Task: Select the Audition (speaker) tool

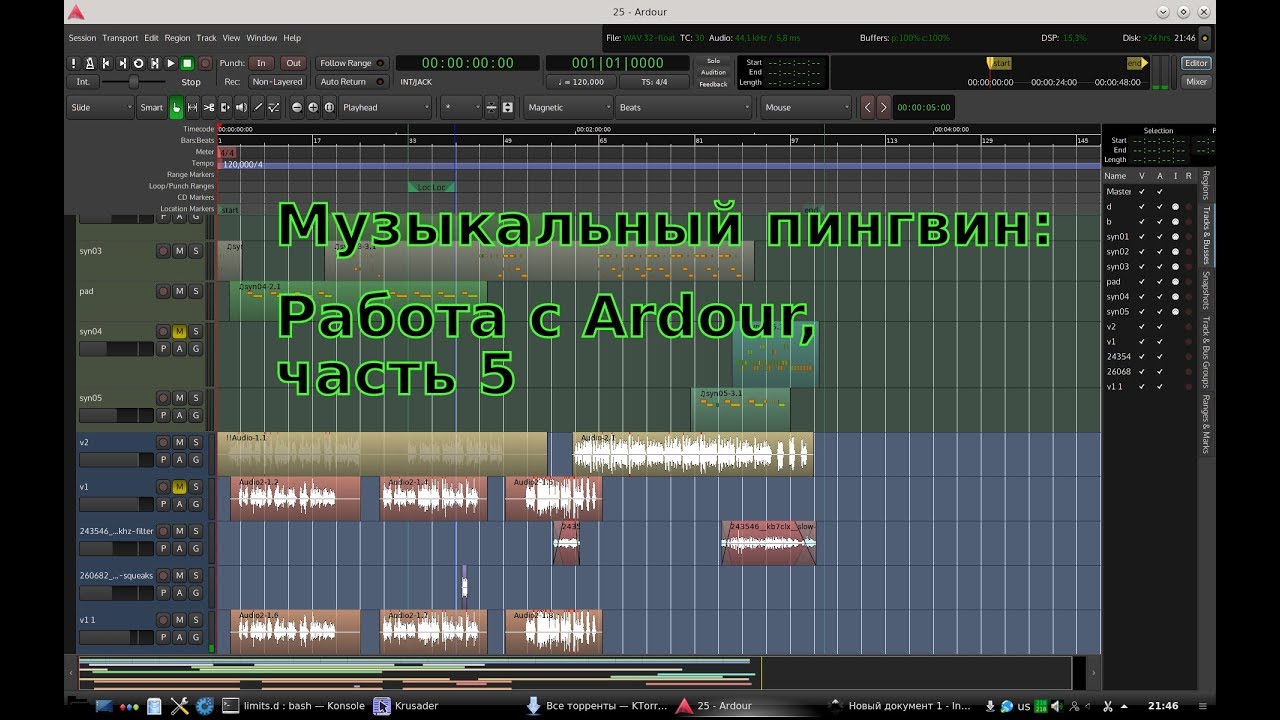Action: [x=240, y=107]
